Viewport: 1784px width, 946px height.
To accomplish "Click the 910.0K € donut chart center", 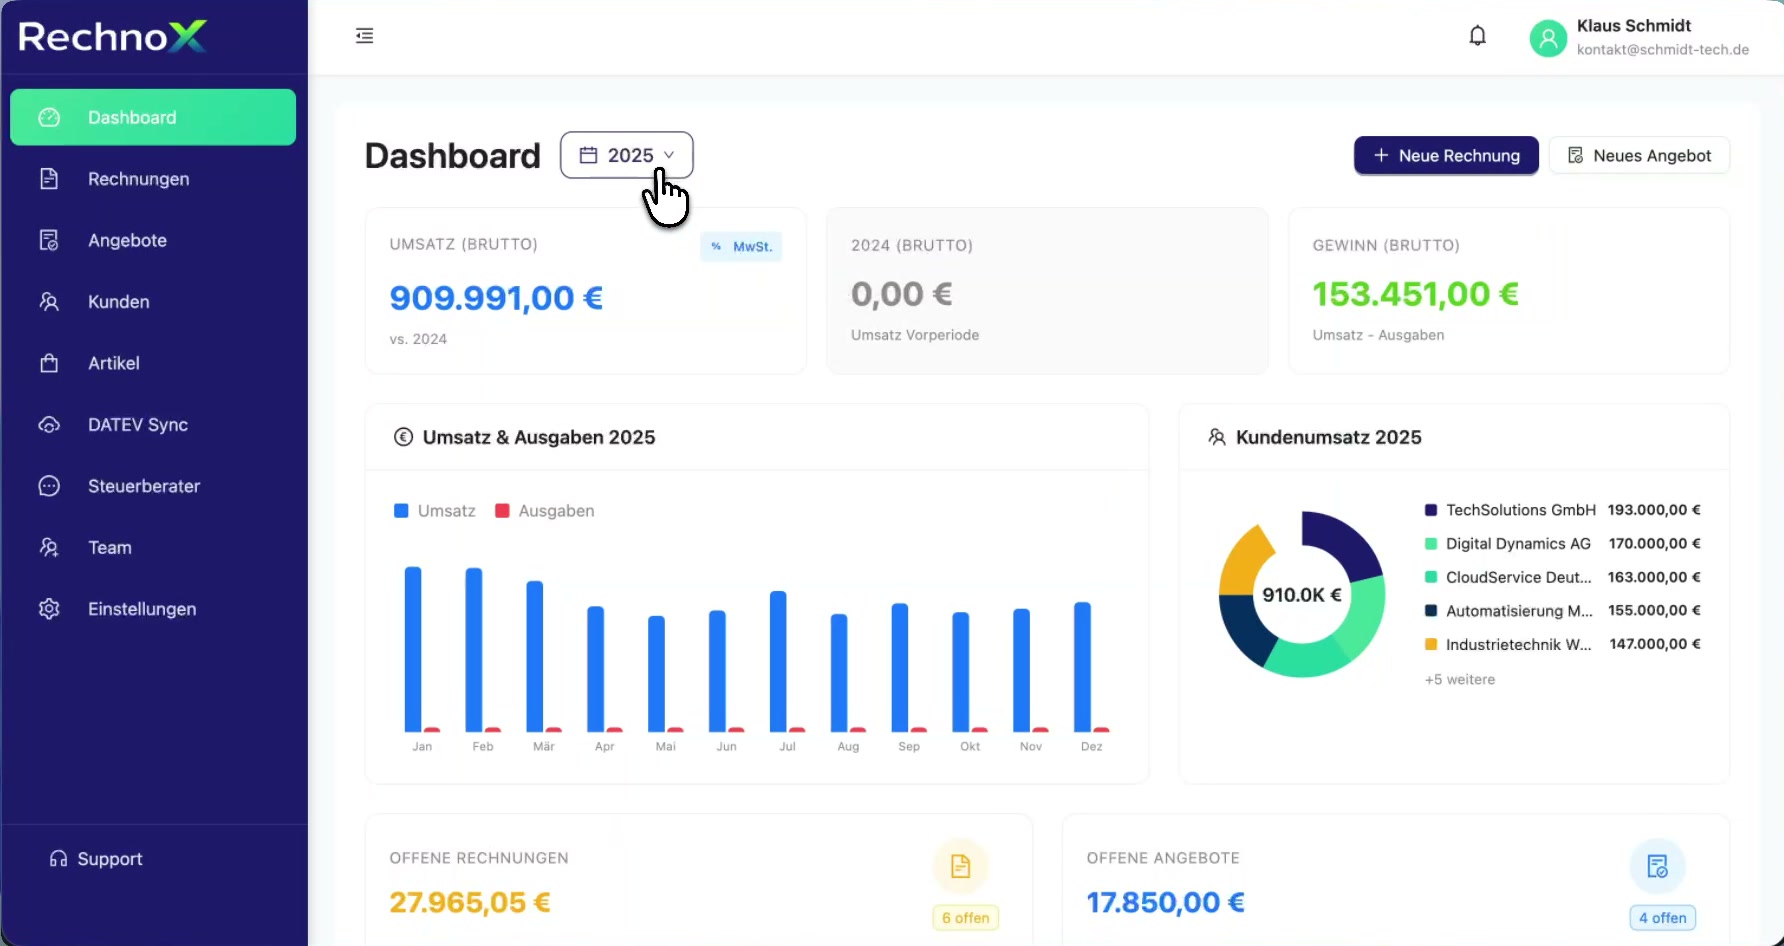I will click(x=1301, y=595).
